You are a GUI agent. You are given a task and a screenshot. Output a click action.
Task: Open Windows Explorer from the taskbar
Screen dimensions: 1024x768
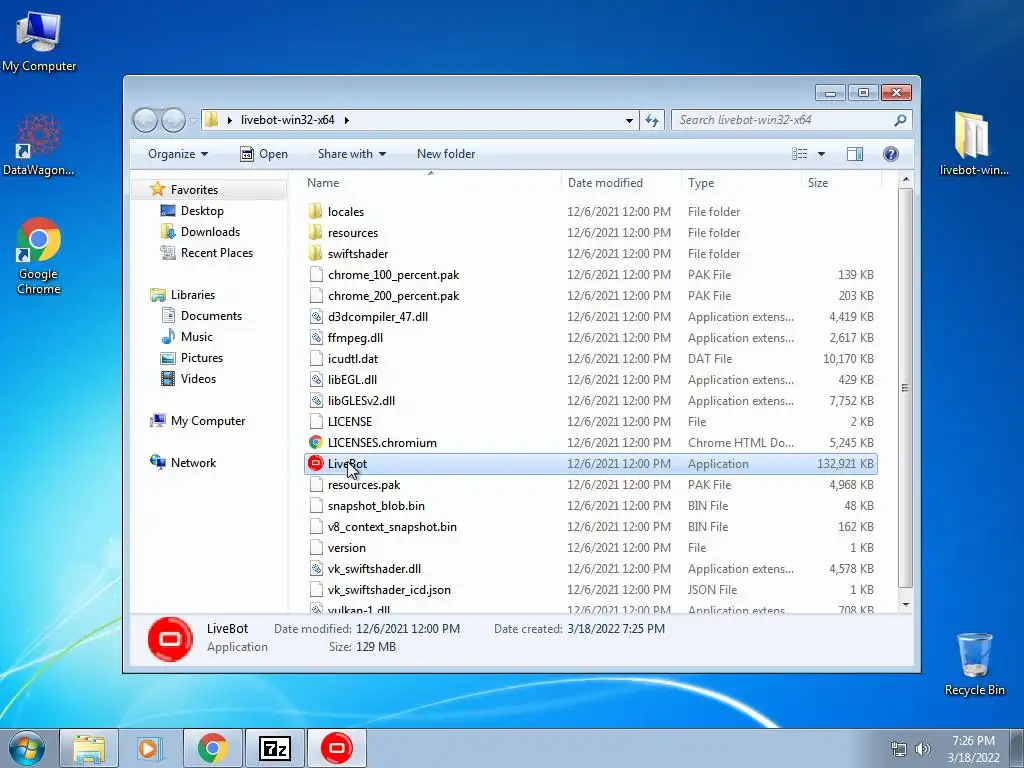coord(89,748)
